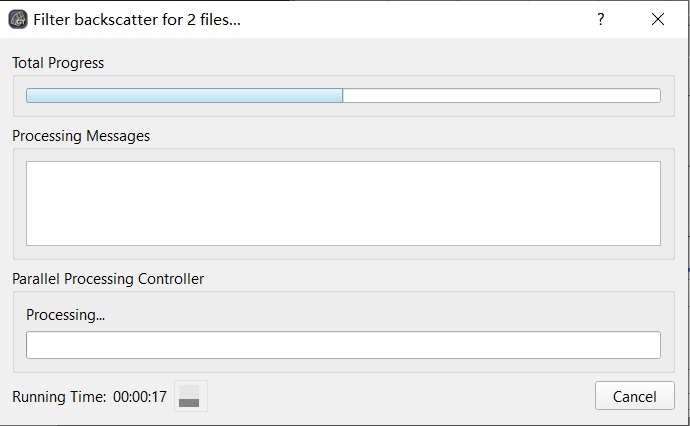Click the empty Parallel Processing progress bar
Screen dimensions: 690x426
click(x=343, y=345)
